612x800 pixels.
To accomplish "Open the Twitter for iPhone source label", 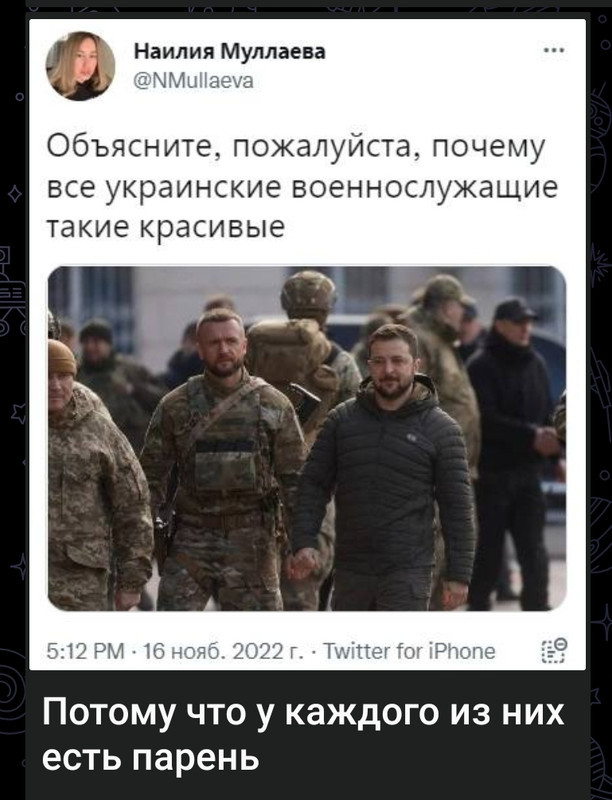I will pos(409,651).
